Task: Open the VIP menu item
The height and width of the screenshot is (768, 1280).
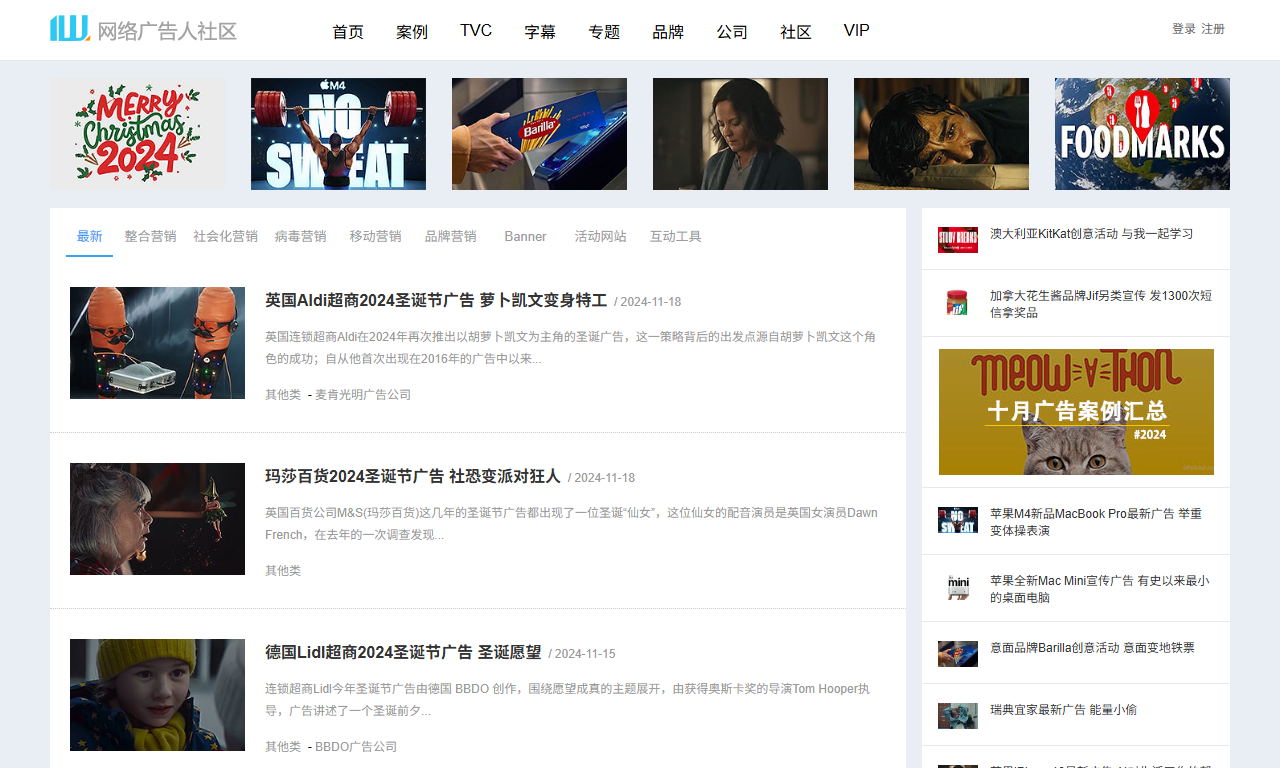Action: (857, 31)
